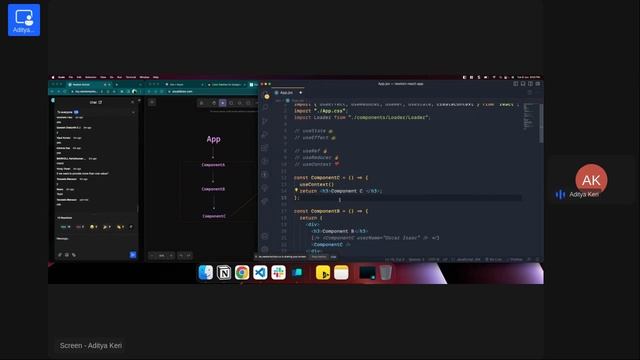
Task: Open the yellow play-icon app in the Dock
Action: (x=323, y=273)
